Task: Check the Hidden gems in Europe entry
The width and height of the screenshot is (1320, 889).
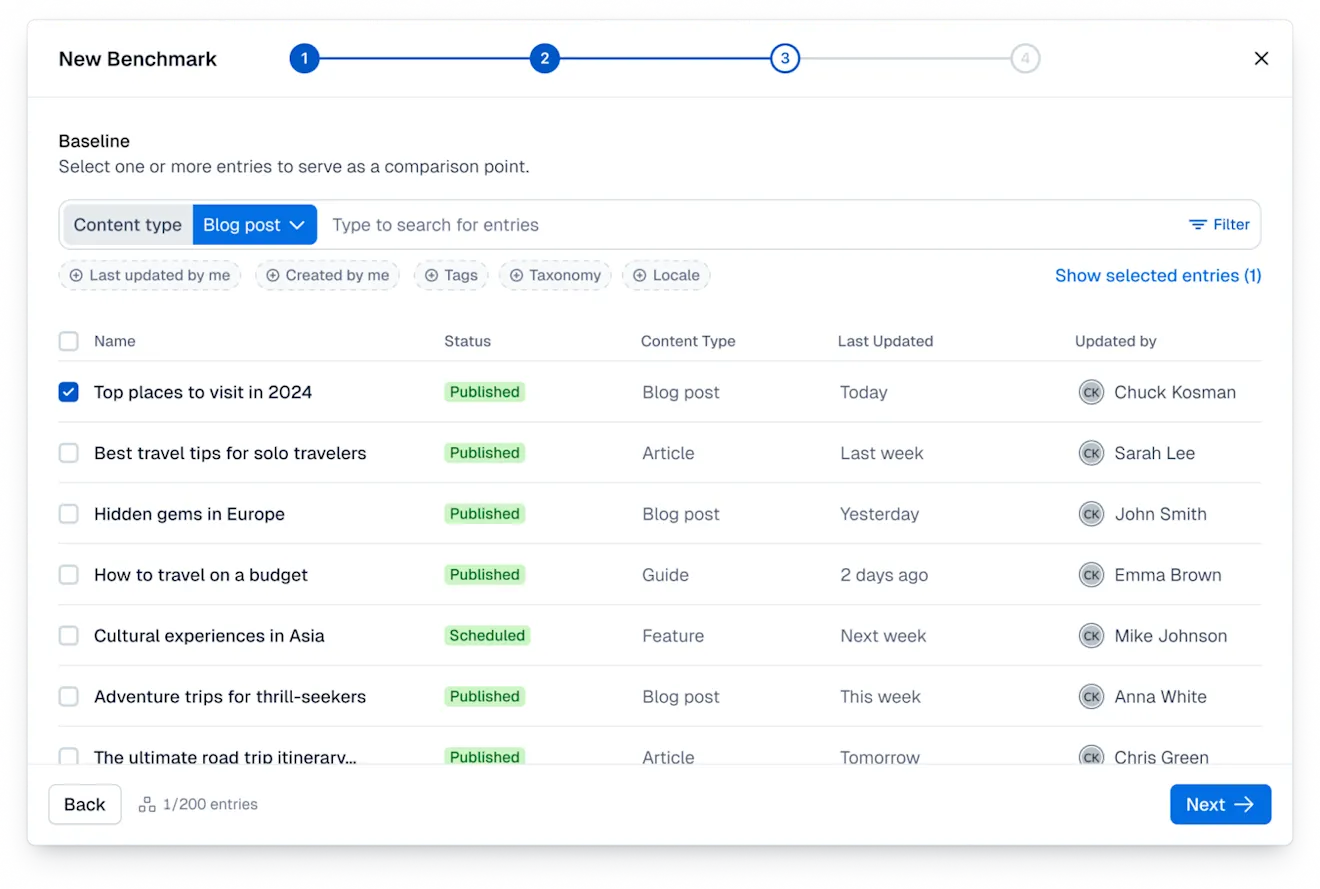Action: point(68,514)
